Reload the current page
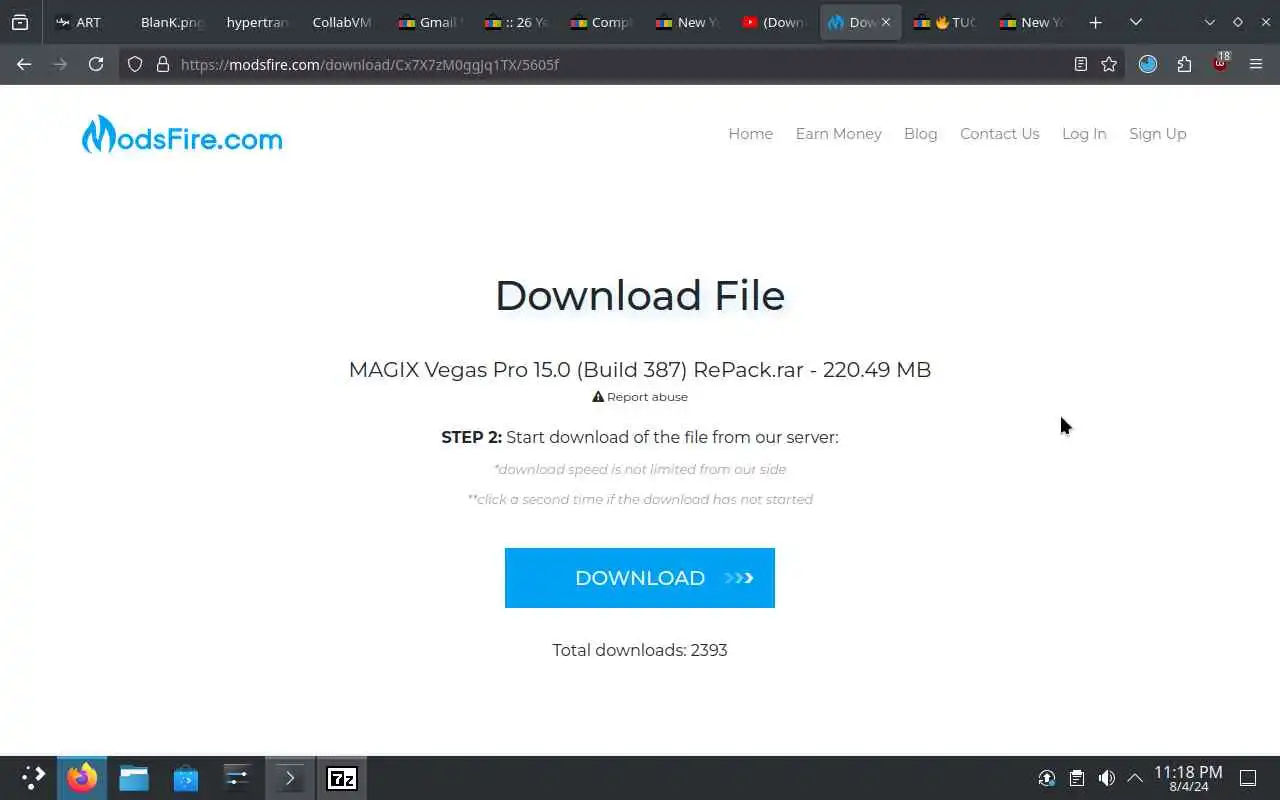The width and height of the screenshot is (1280, 800). pos(96,64)
